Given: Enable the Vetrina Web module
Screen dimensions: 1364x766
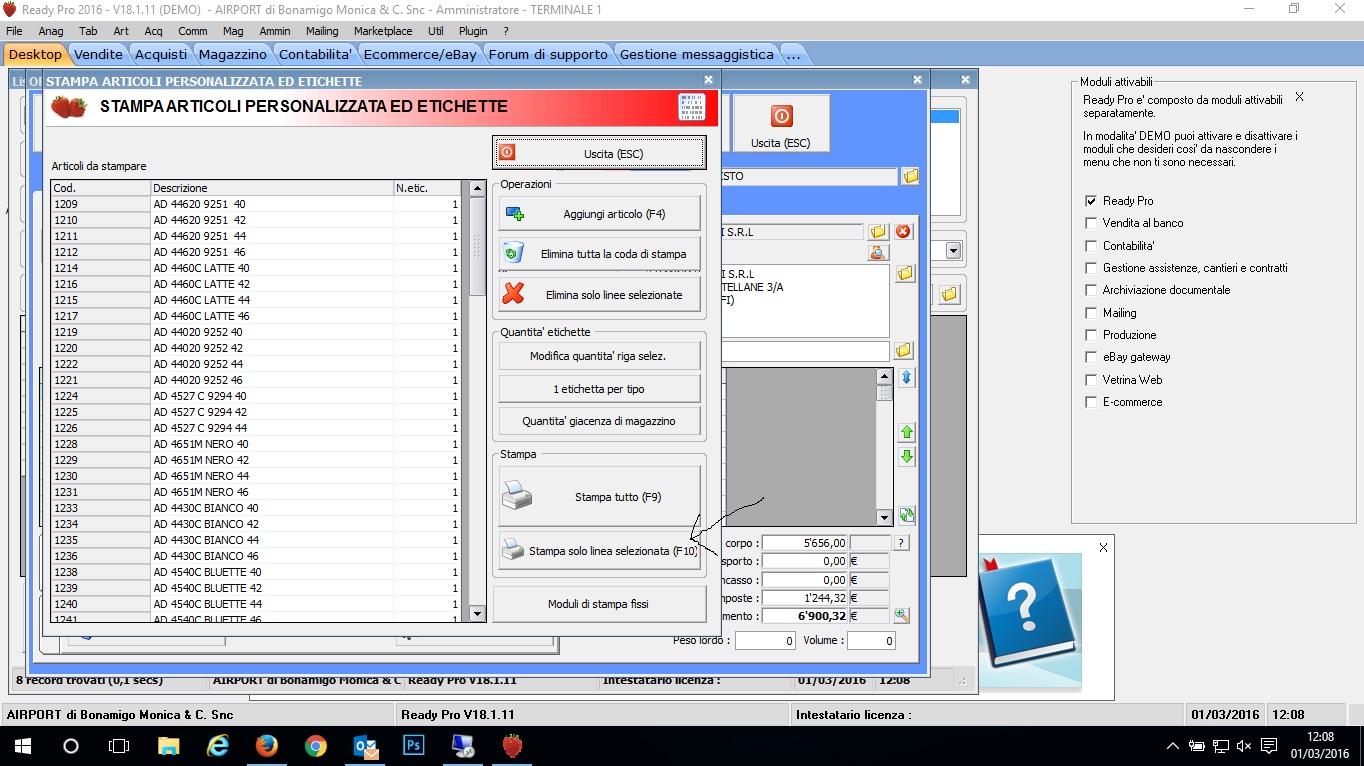Looking at the screenshot, I should [x=1091, y=380].
